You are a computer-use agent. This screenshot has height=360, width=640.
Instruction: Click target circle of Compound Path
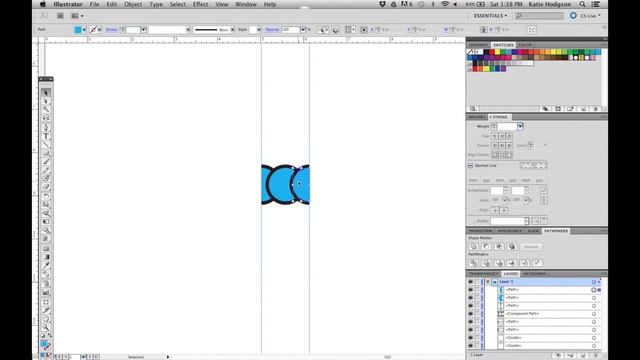tap(594, 314)
